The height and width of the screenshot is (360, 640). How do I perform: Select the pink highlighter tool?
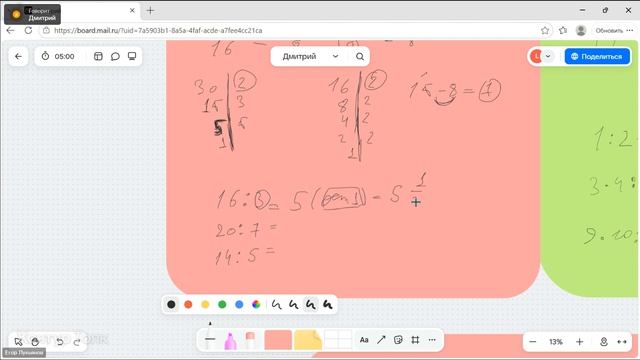pyautogui.click(x=230, y=340)
